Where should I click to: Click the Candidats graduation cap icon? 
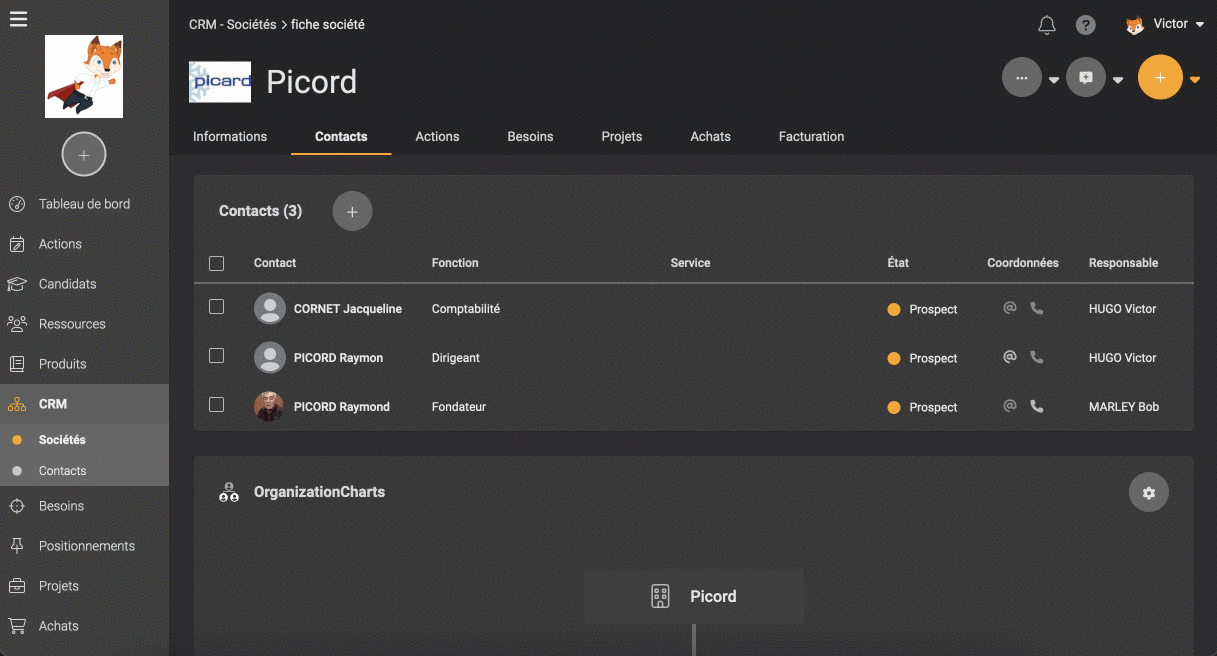point(17,284)
